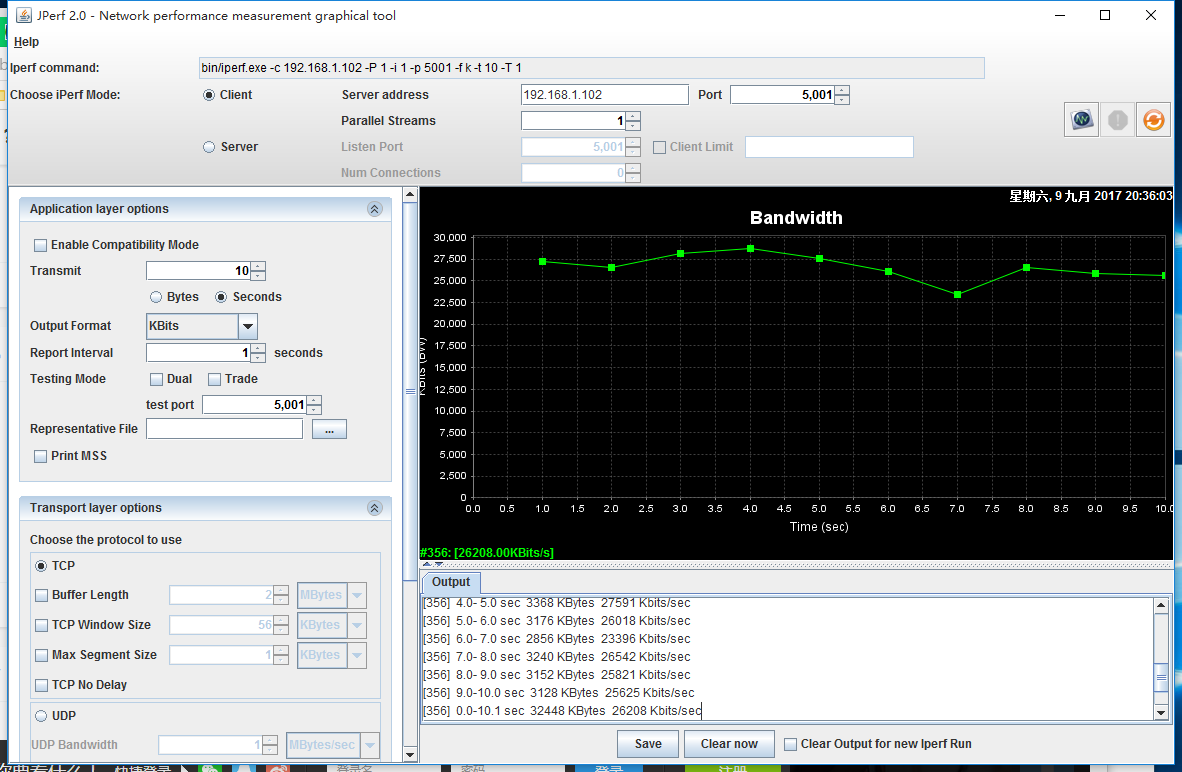Collapse the Transport layer options panel
Image resolution: width=1182 pixels, height=772 pixels.
[375, 508]
